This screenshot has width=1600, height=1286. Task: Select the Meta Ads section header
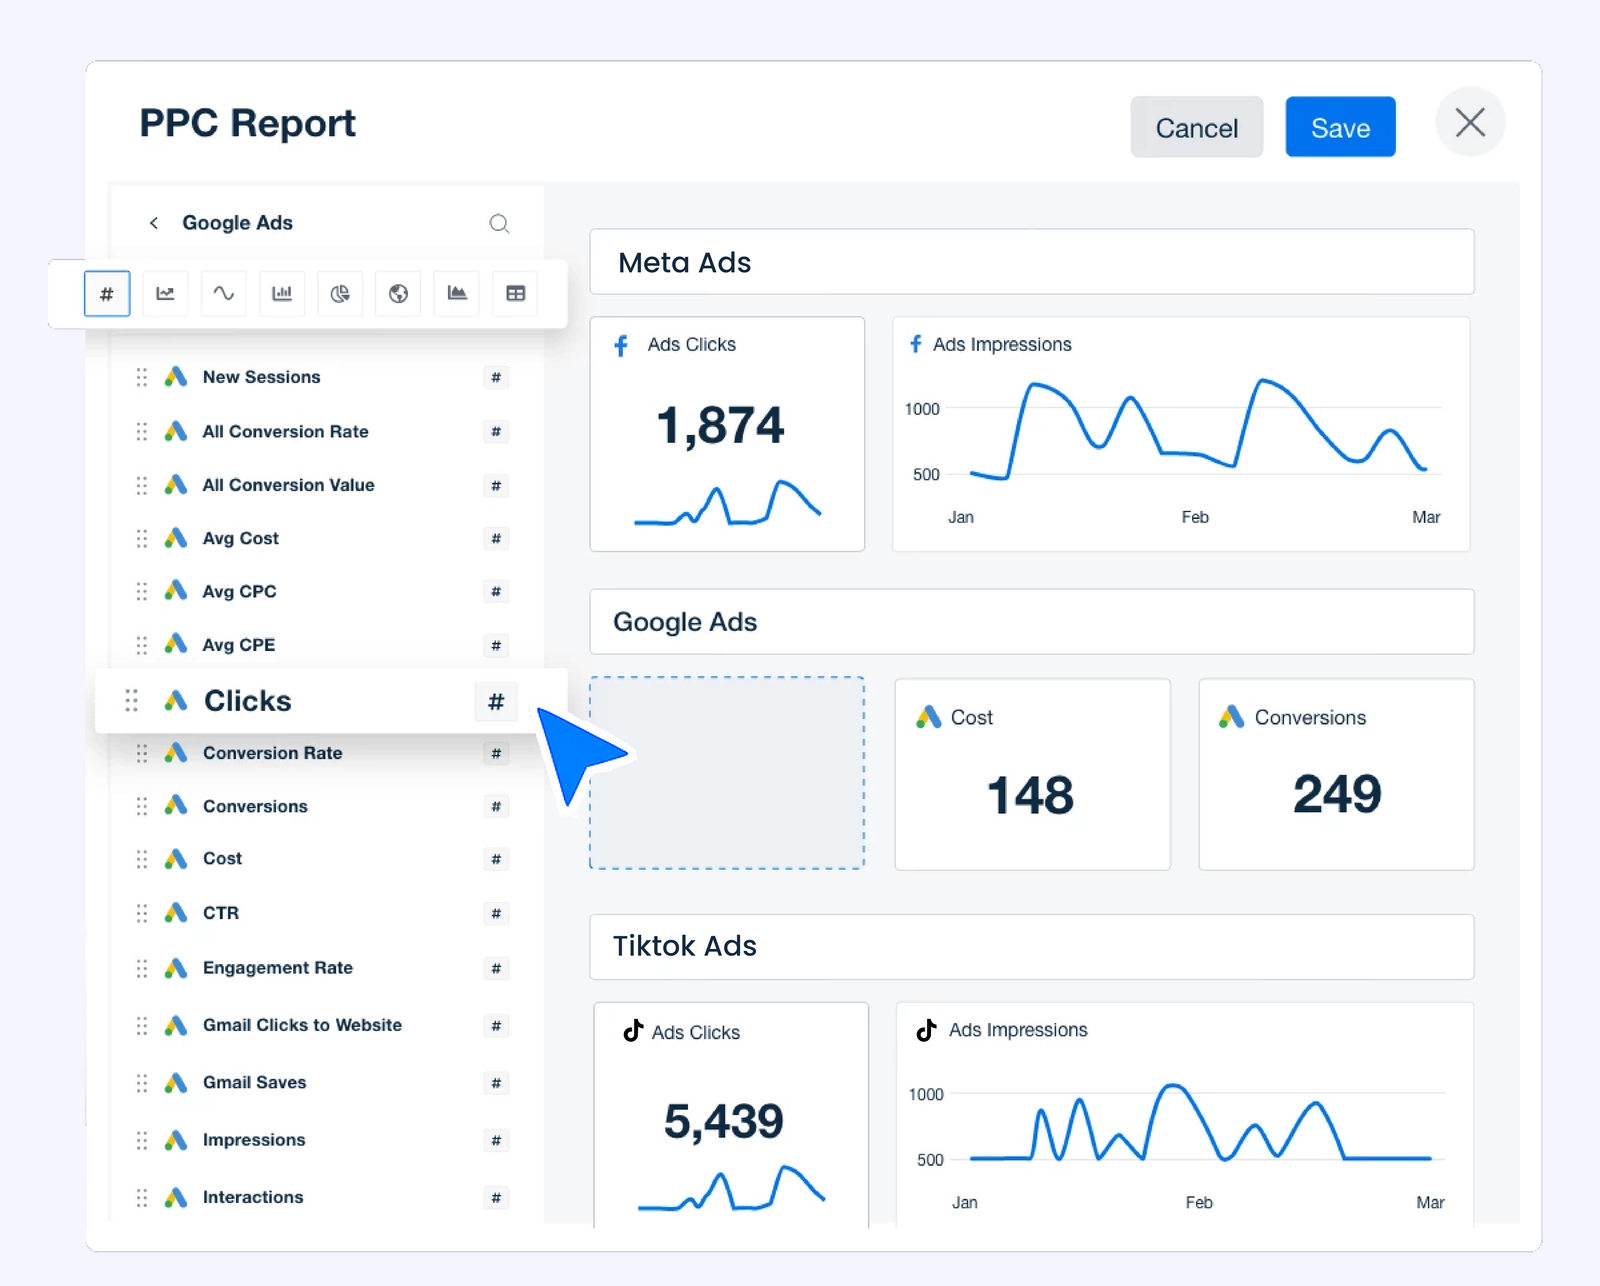click(1031, 262)
